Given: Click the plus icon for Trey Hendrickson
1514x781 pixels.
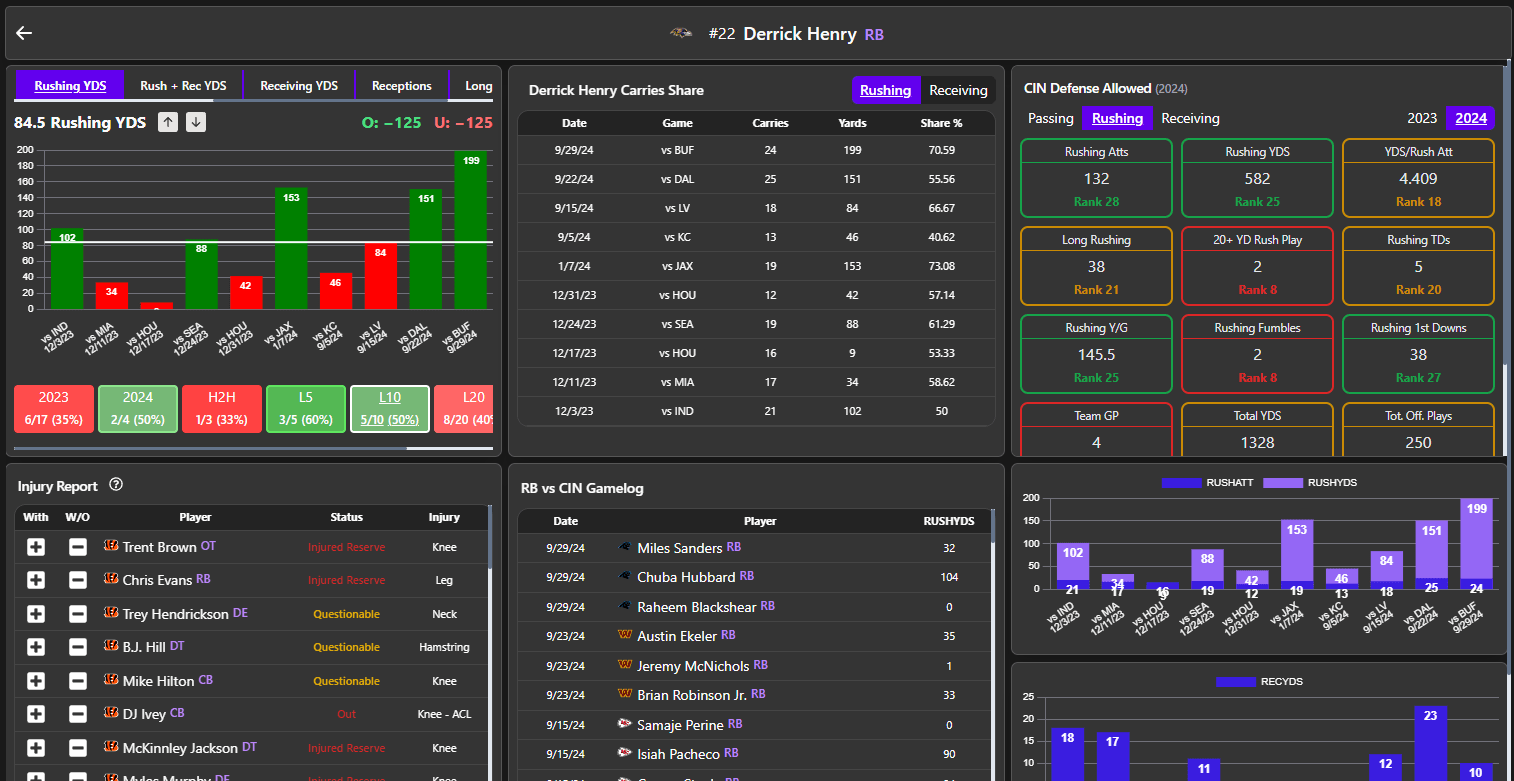Looking at the screenshot, I should pos(36,614).
